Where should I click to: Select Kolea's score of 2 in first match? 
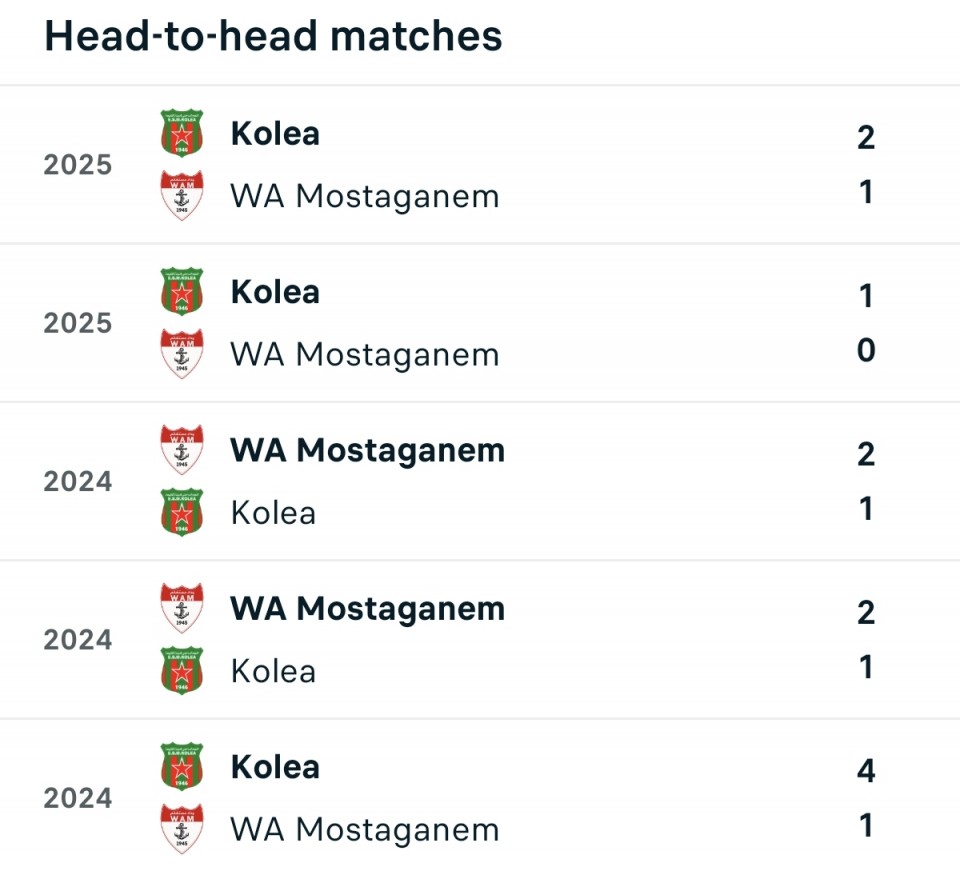[x=866, y=137]
